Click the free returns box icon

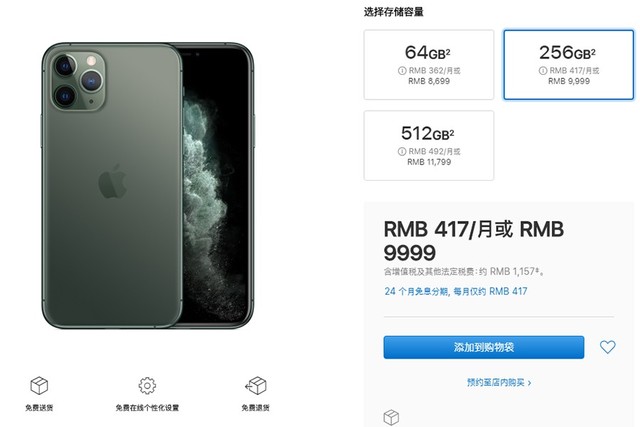pos(256,385)
